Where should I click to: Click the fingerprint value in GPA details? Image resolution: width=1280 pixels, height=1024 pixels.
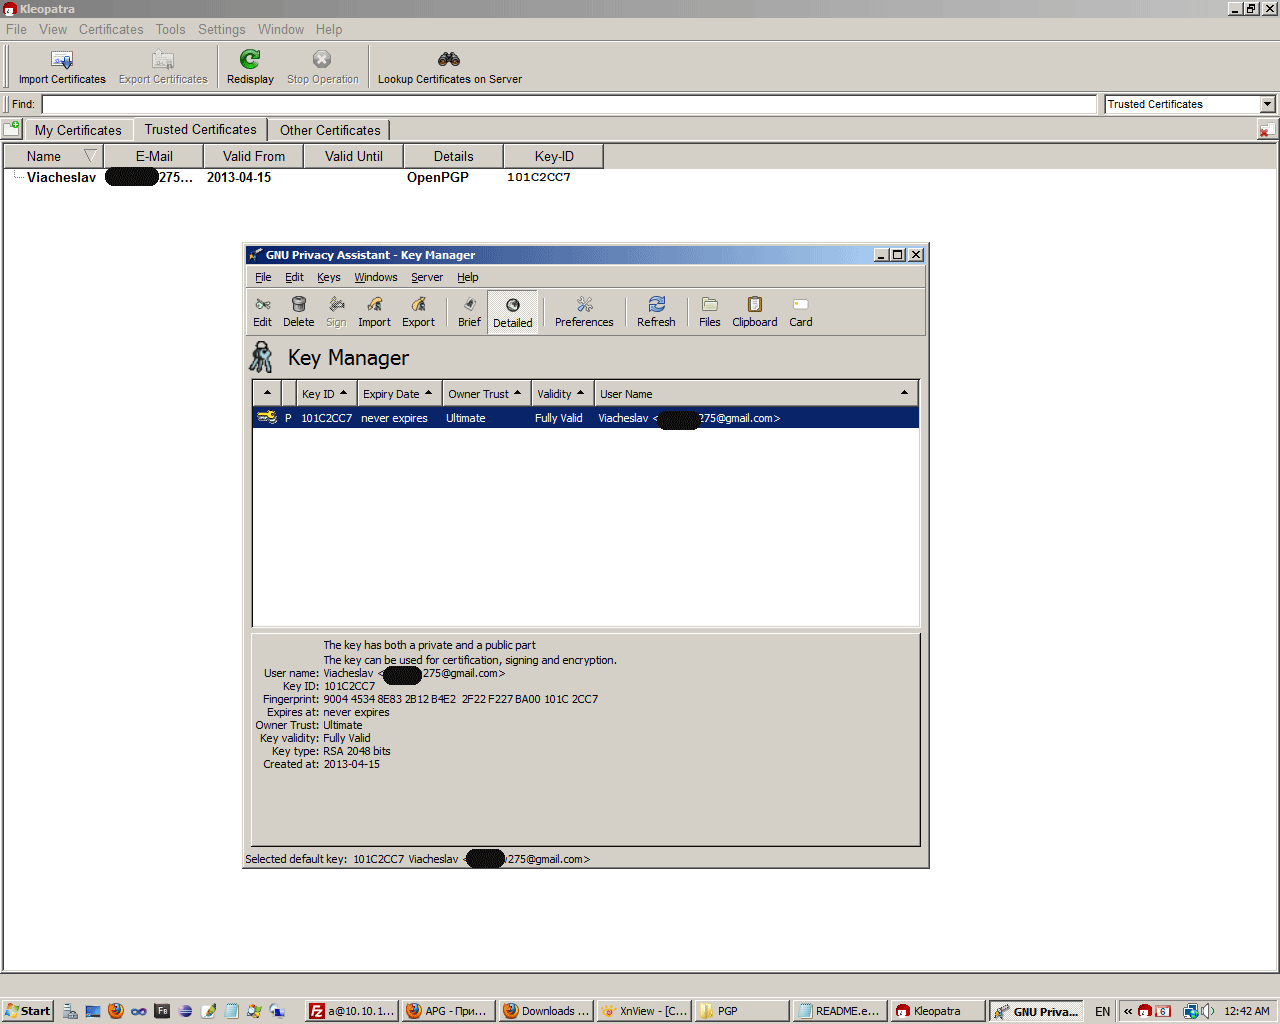[x=461, y=699]
